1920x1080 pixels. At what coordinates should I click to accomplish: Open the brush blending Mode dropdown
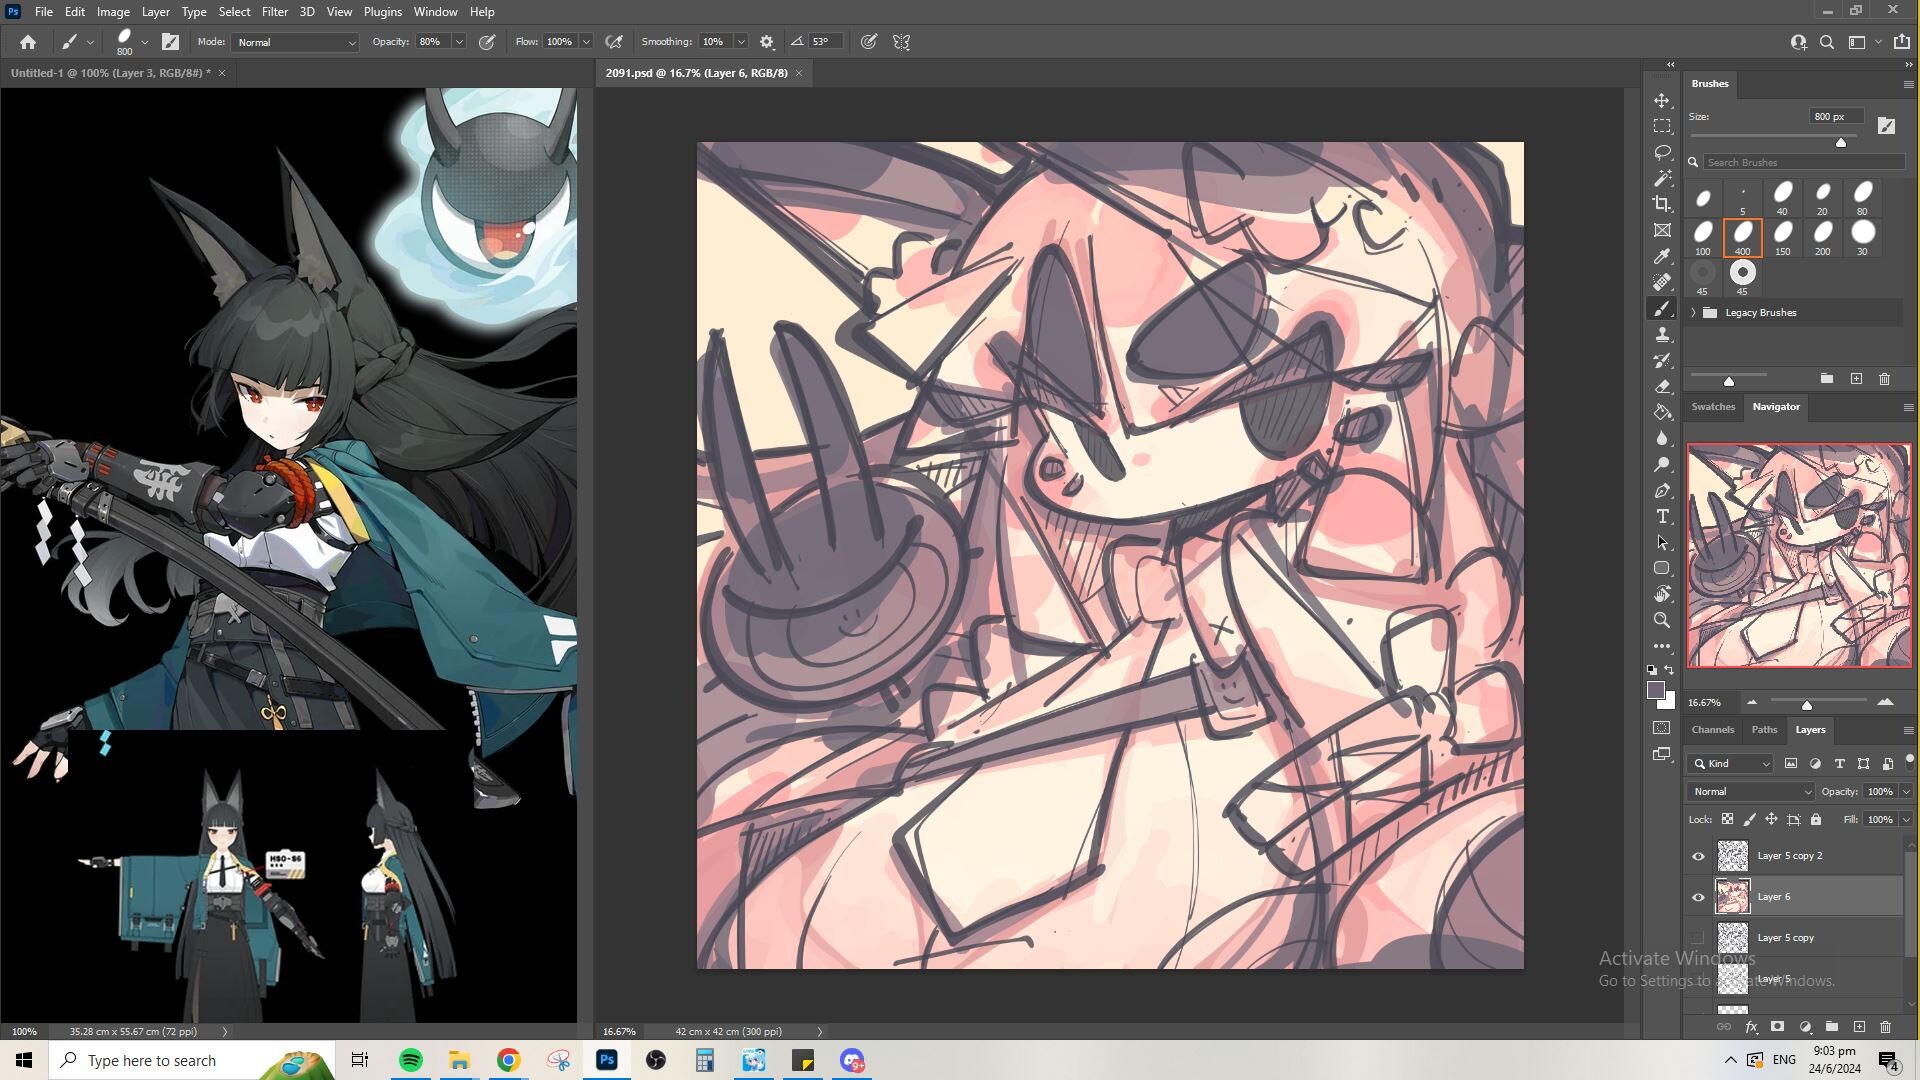295,42
